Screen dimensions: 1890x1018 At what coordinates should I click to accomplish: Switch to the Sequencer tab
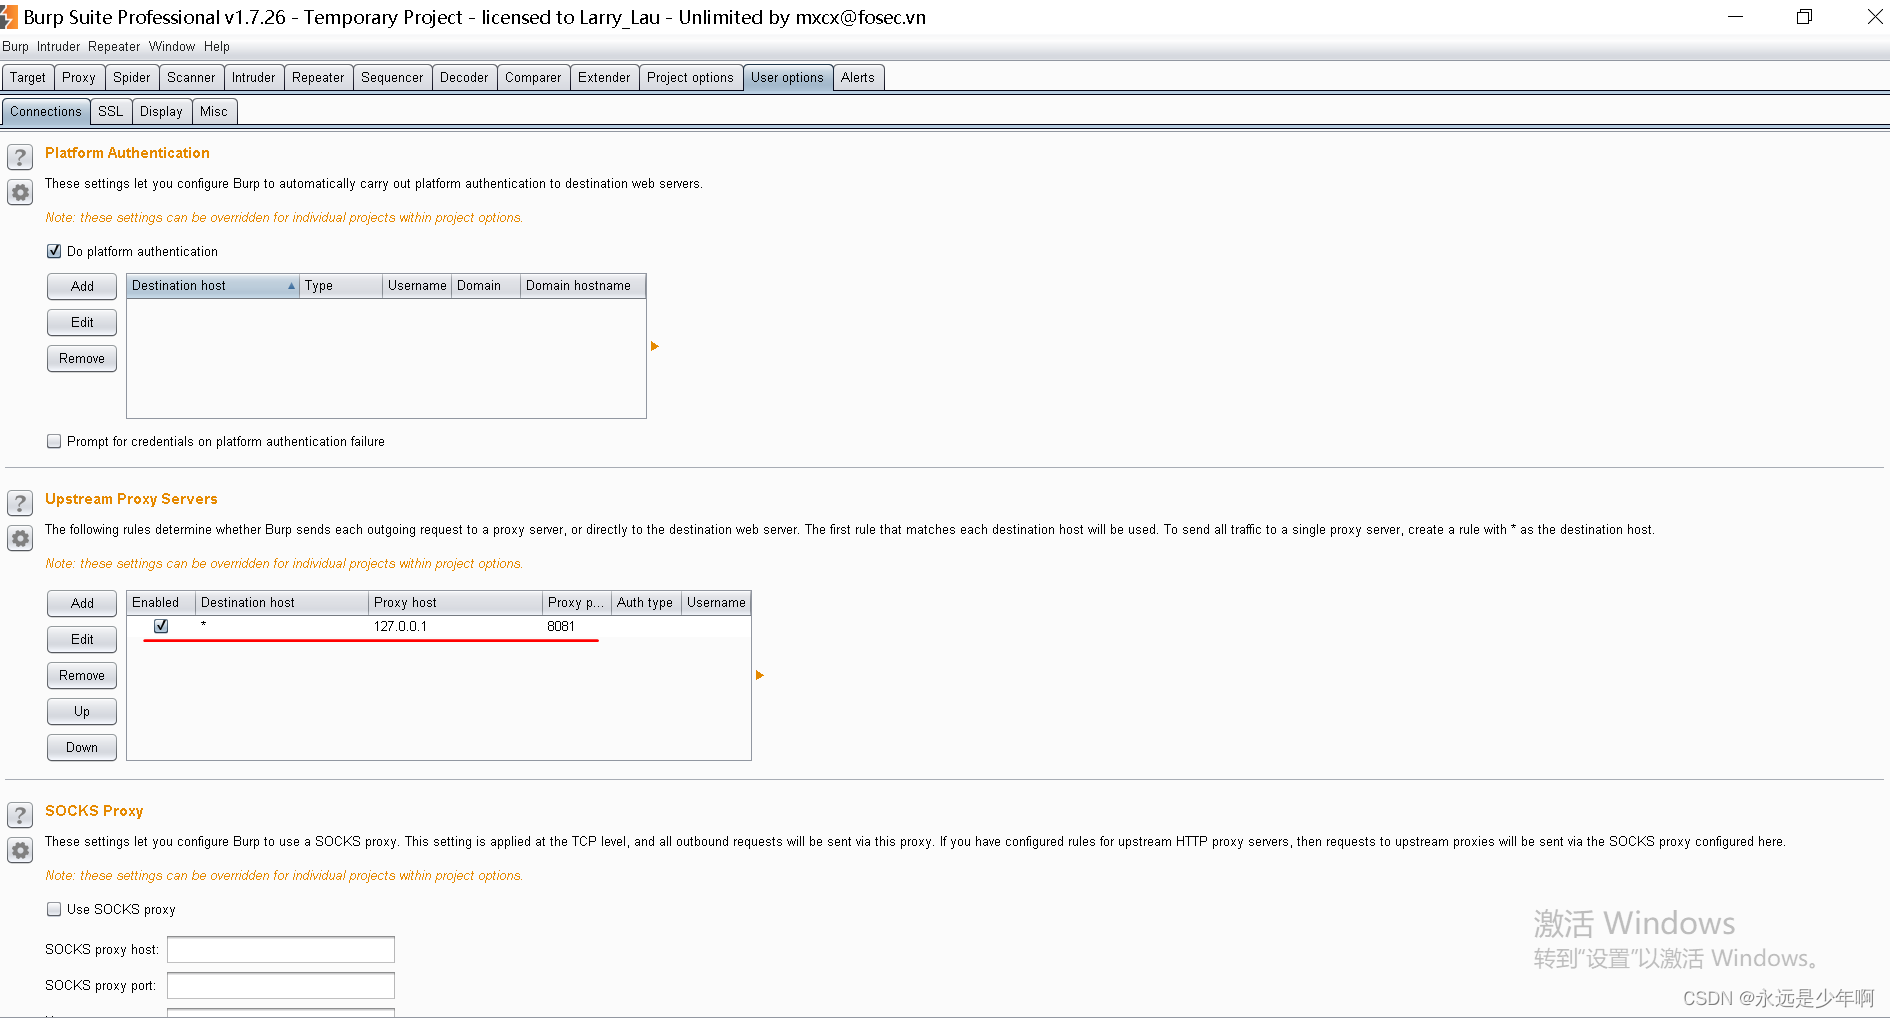coord(392,77)
